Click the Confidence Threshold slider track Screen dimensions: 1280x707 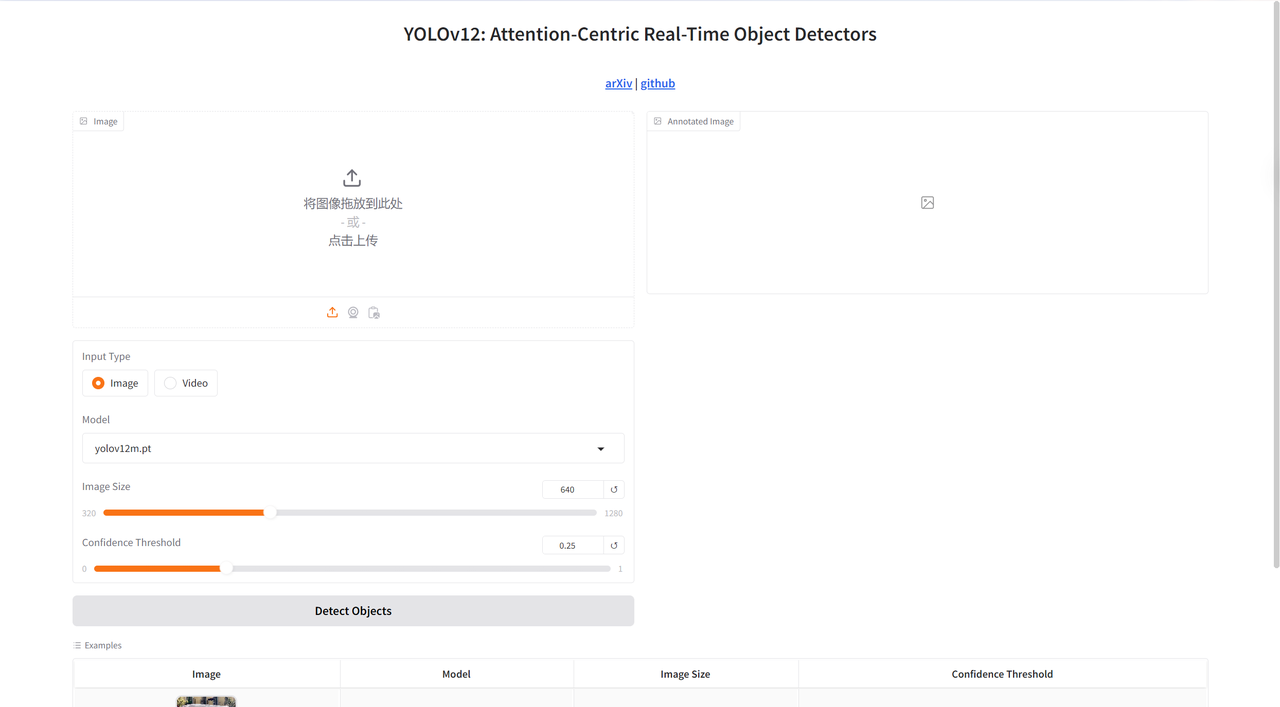pos(352,569)
